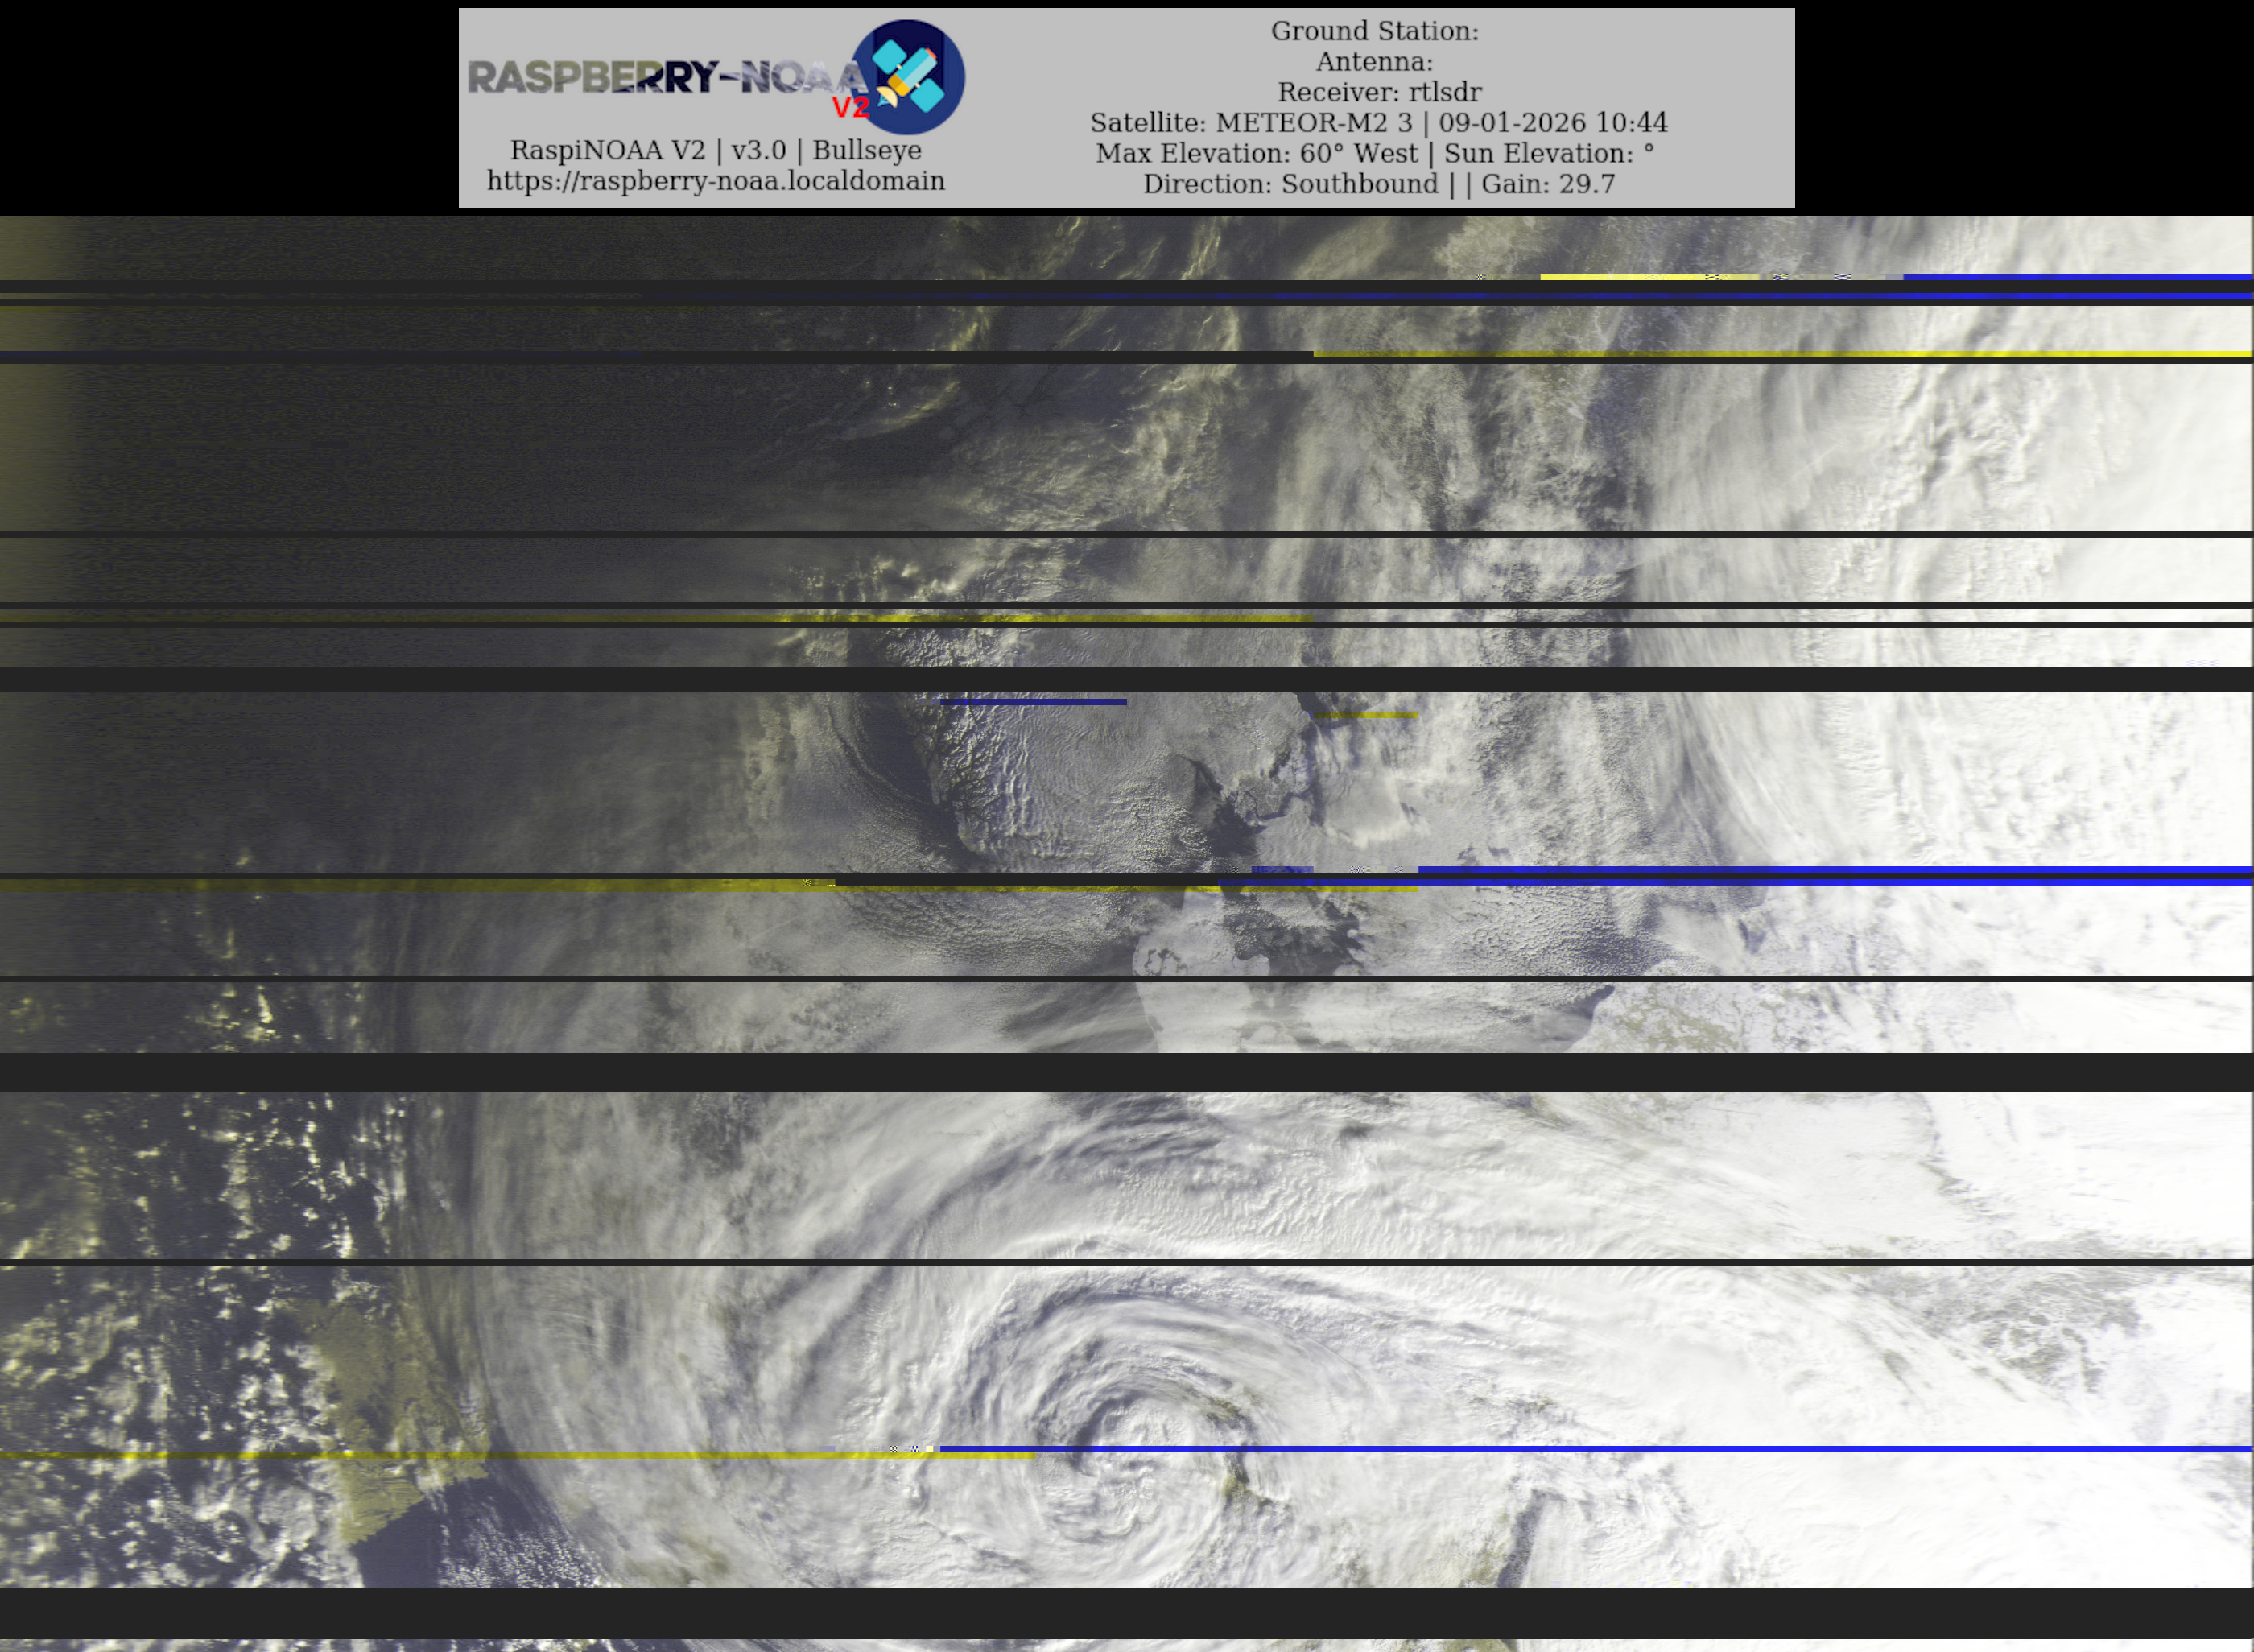Screen dimensions: 2254x1652
Task: Click the red V2 badge on logo
Action: pyautogui.click(x=849, y=107)
